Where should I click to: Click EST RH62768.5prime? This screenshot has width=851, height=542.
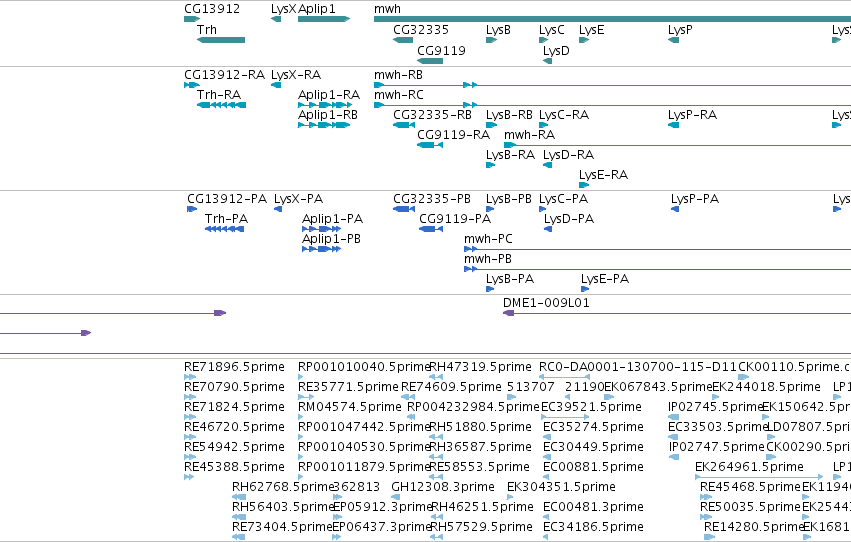tap(282, 488)
